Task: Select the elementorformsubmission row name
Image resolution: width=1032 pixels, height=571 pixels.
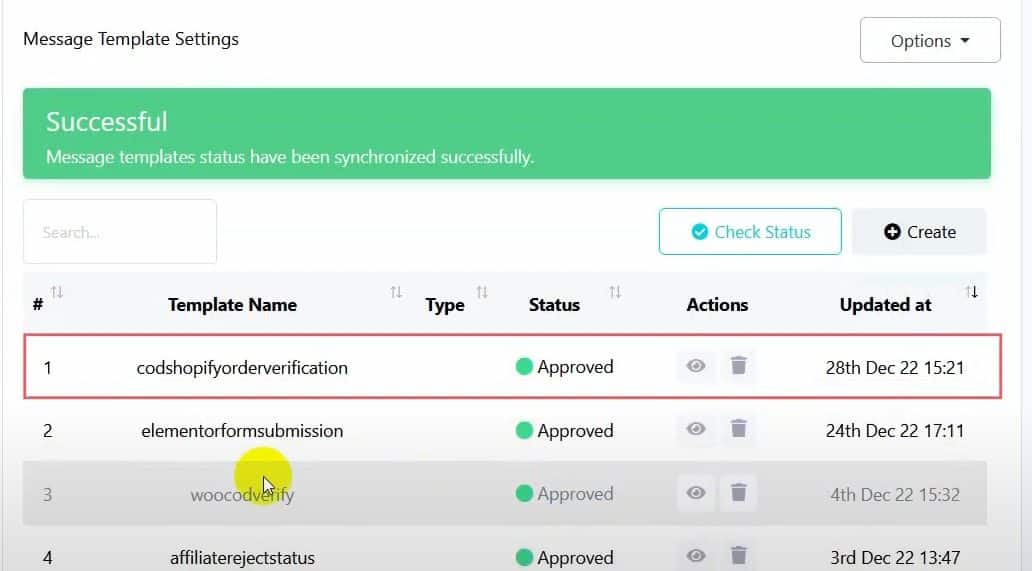Action: [x=242, y=431]
